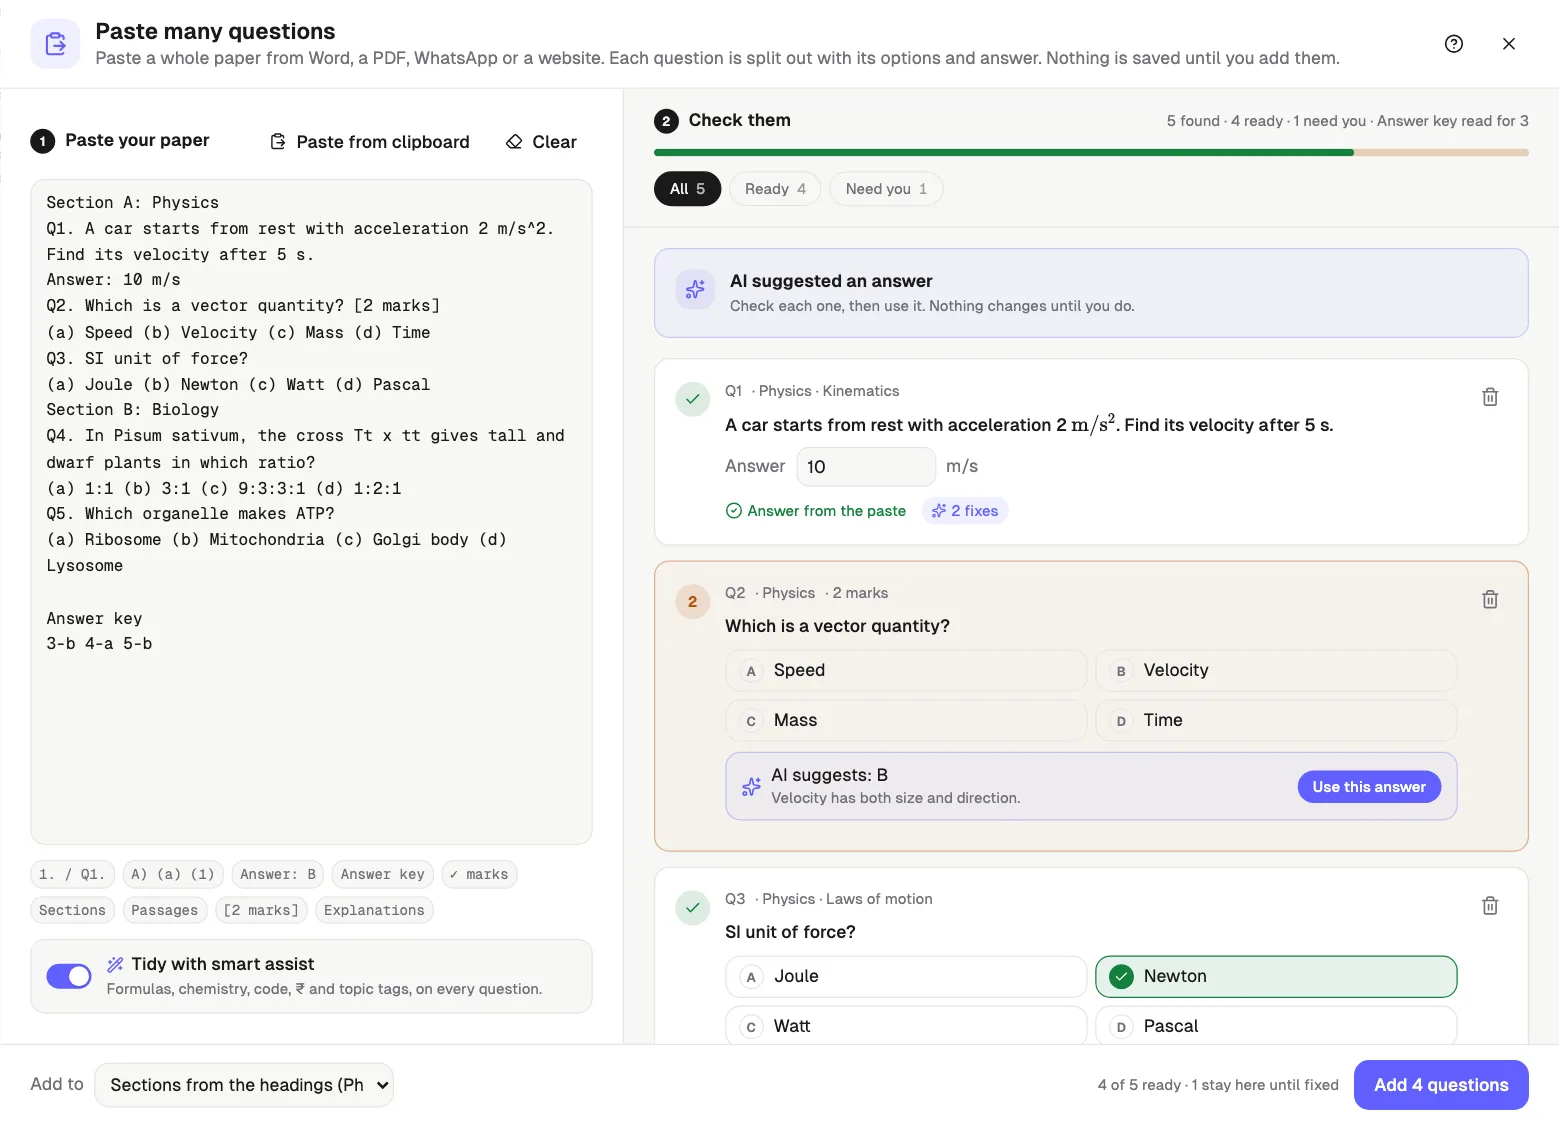
Task: Click the Answer: B format chip
Action: click(278, 874)
